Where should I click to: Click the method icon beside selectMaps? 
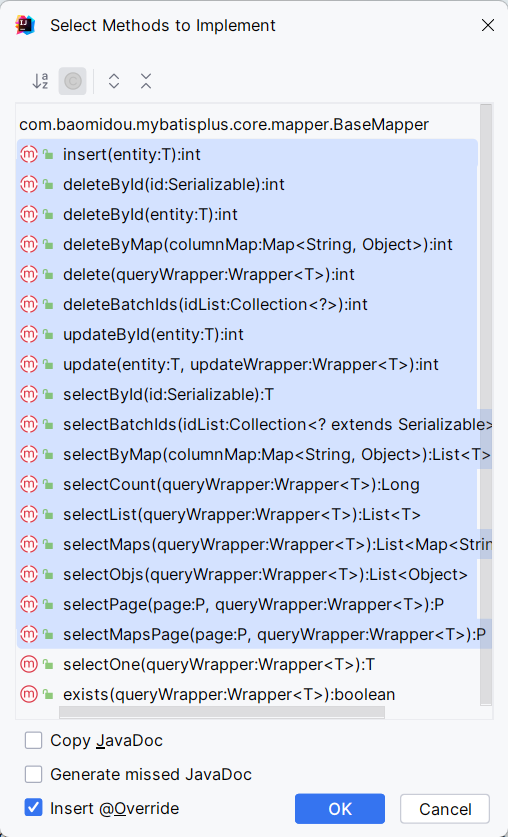tap(29, 544)
